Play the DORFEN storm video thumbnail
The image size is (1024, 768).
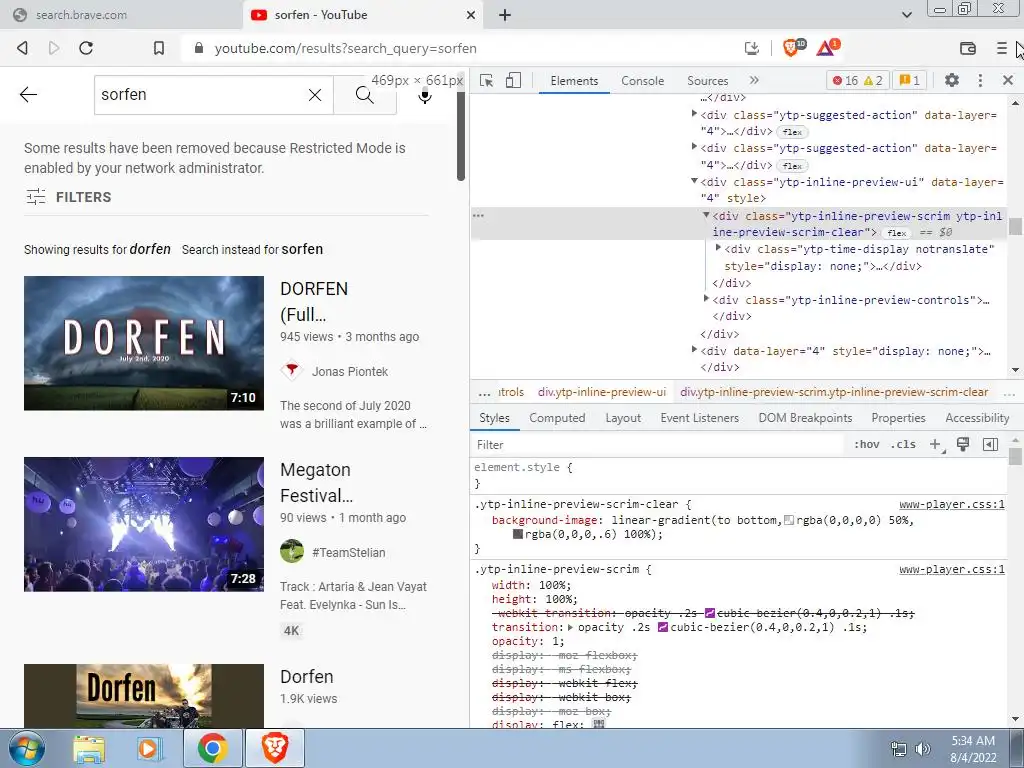144,343
